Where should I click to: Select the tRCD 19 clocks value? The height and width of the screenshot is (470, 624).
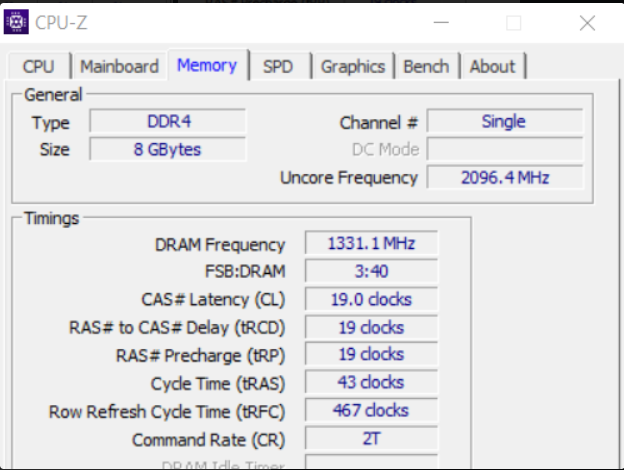pyautogui.click(x=371, y=327)
